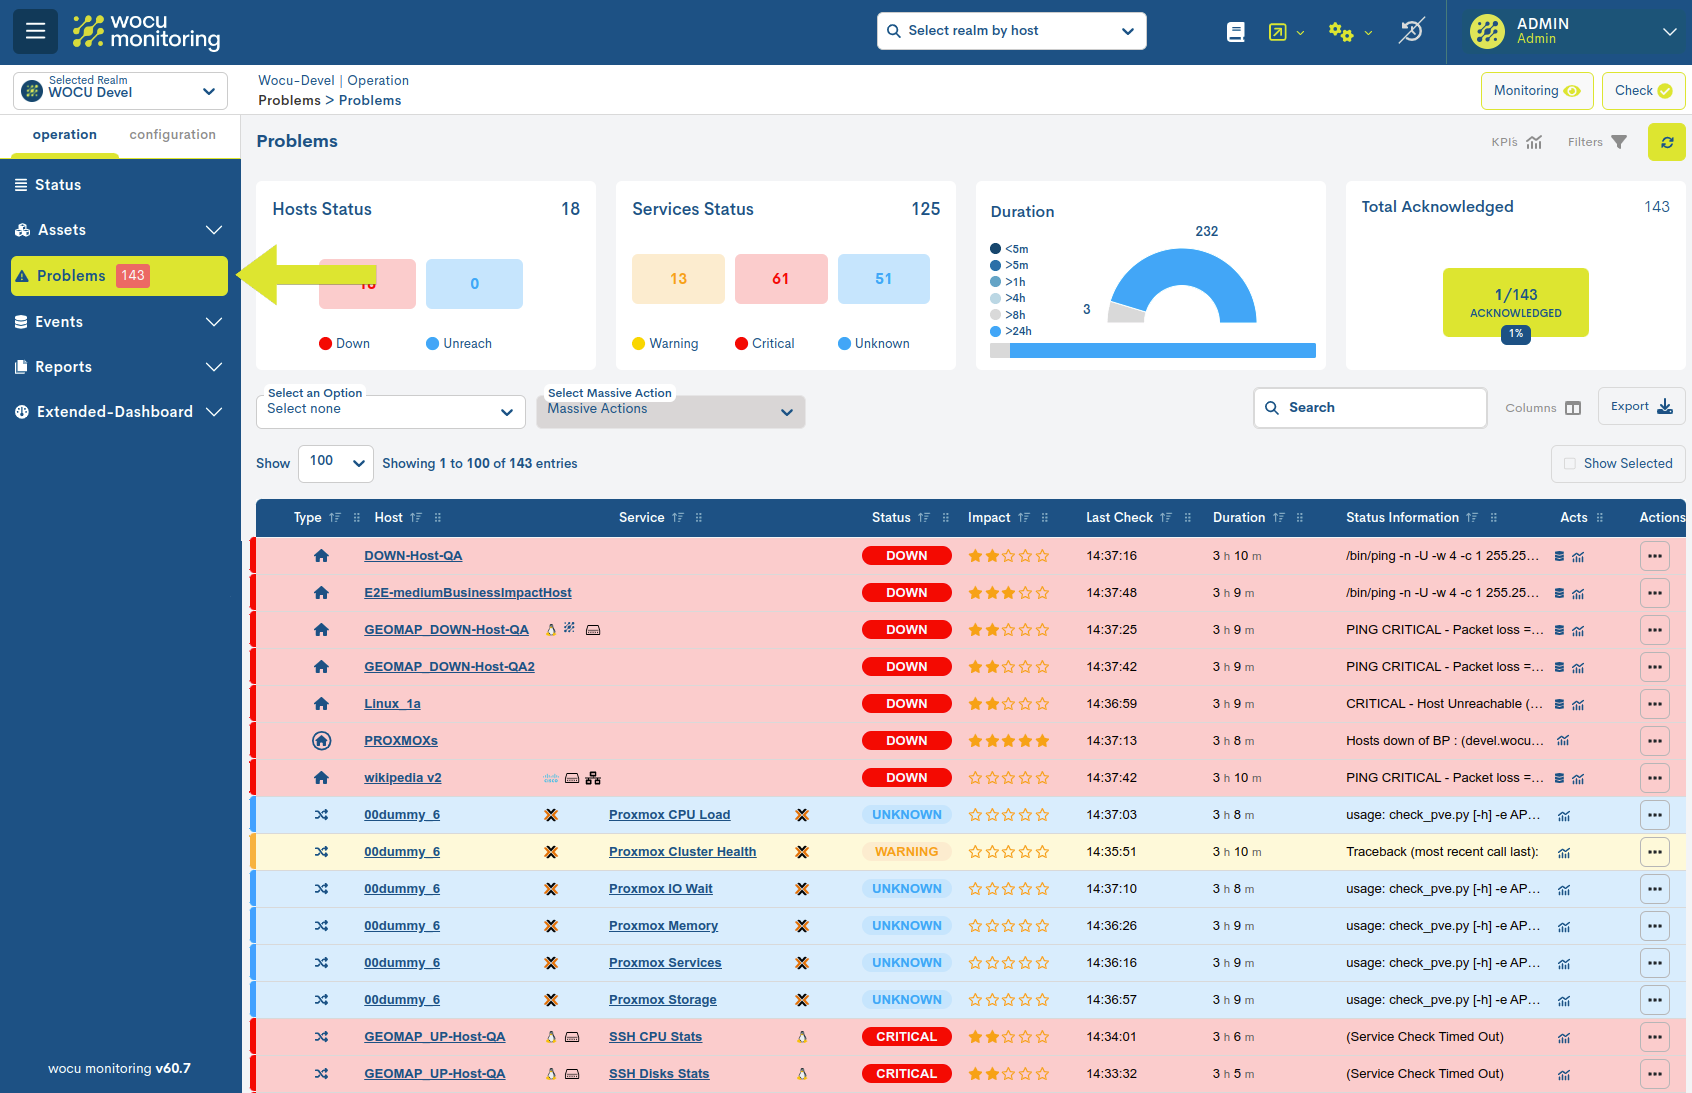This screenshot has width=1692, height=1093.
Task: Open the log icon for E2E-mediumBusinessImpactHost row
Action: coord(1559,593)
